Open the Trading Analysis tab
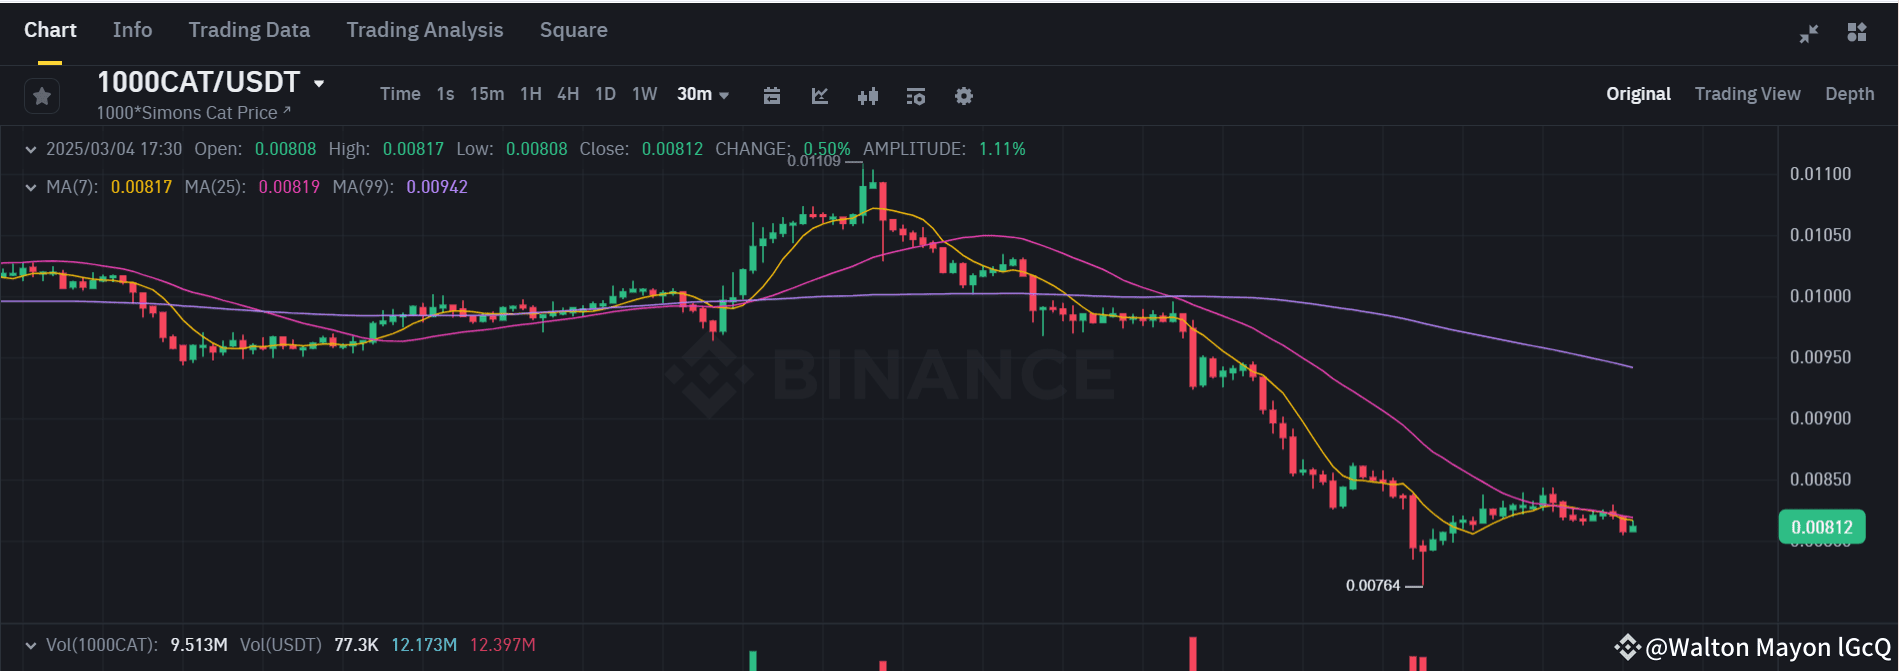 tap(424, 30)
